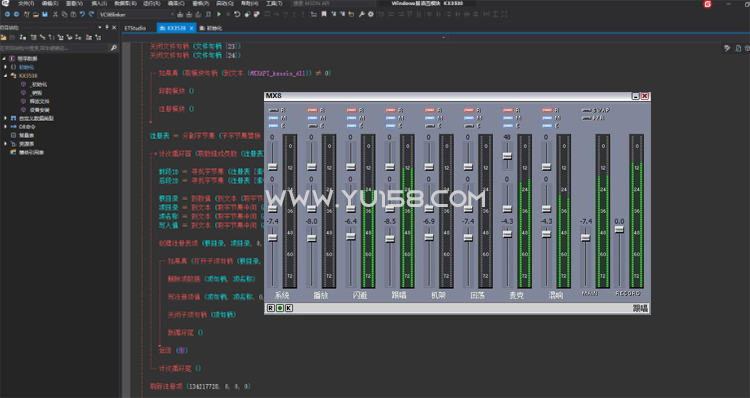Expand the Dll命令 tree node
The width and height of the screenshot is (750, 398).
pyautogui.click(x=5, y=127)
